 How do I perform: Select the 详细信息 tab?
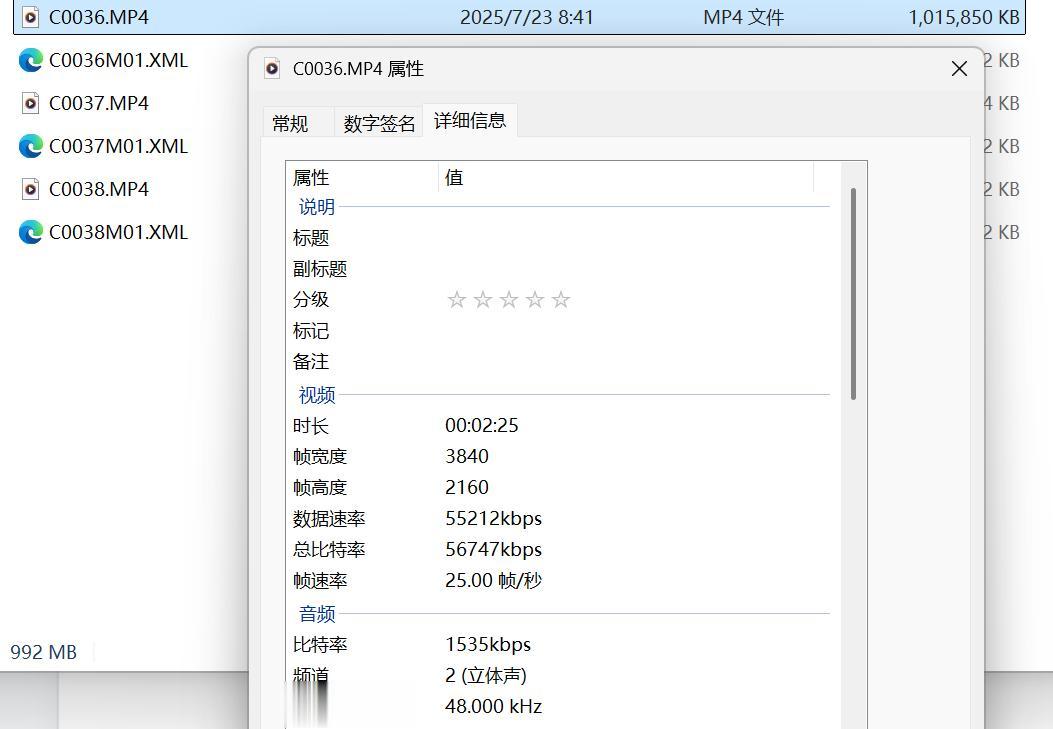click(469, 121)
